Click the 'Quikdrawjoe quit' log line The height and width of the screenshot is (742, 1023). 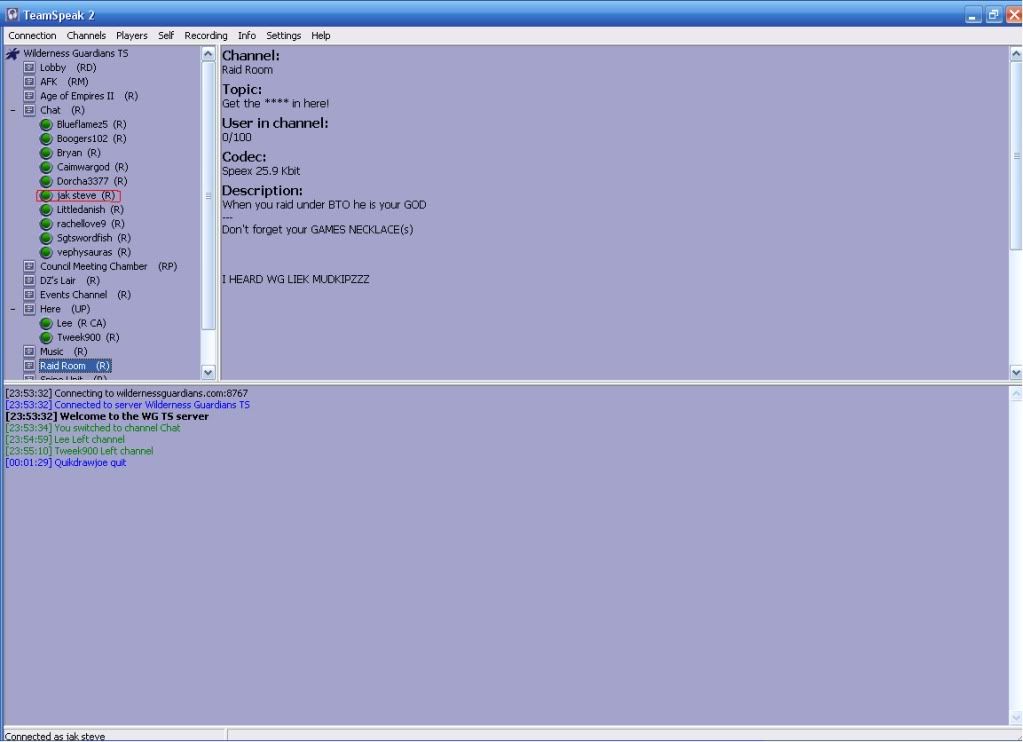coord(66,463)
